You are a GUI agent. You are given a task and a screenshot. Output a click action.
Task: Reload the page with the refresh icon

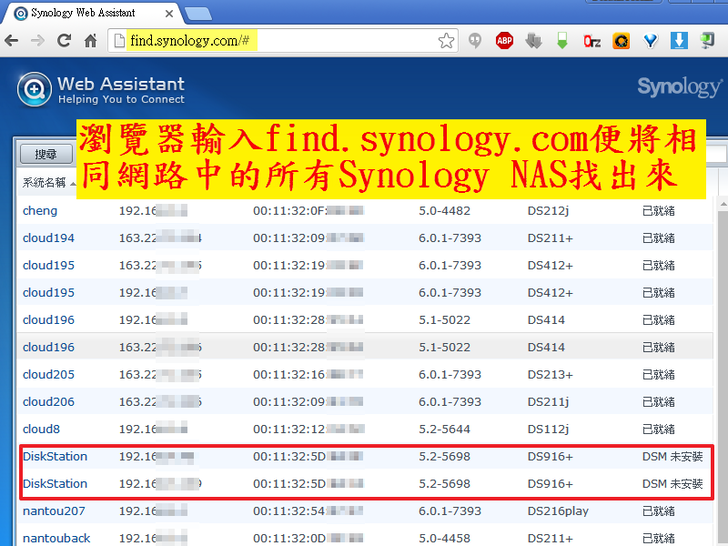(x=64, y=41)
